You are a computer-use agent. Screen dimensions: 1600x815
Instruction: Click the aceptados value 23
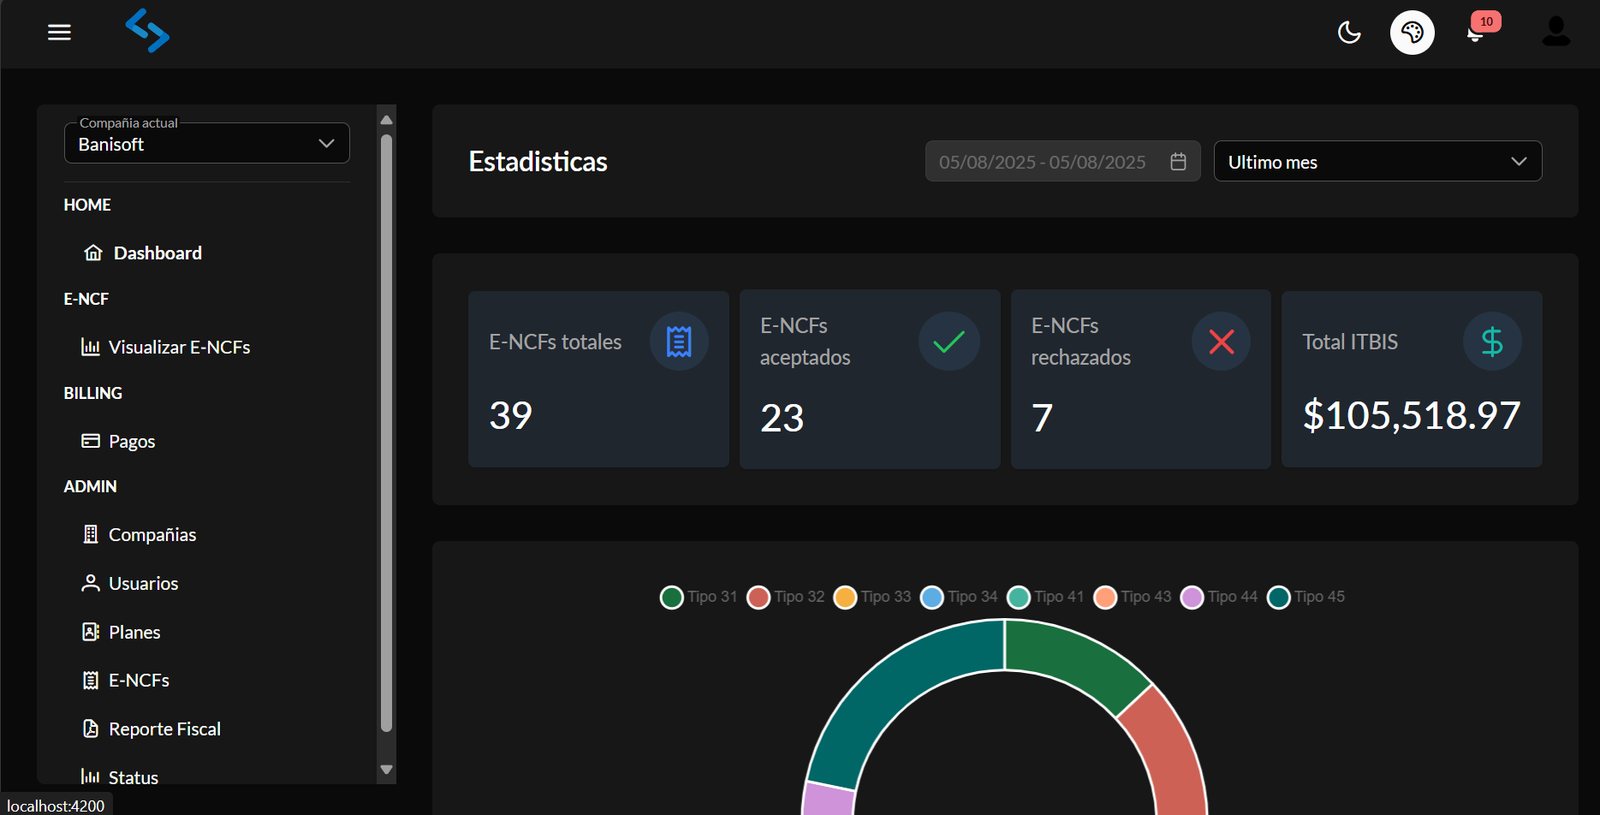(x=782, y=418)
